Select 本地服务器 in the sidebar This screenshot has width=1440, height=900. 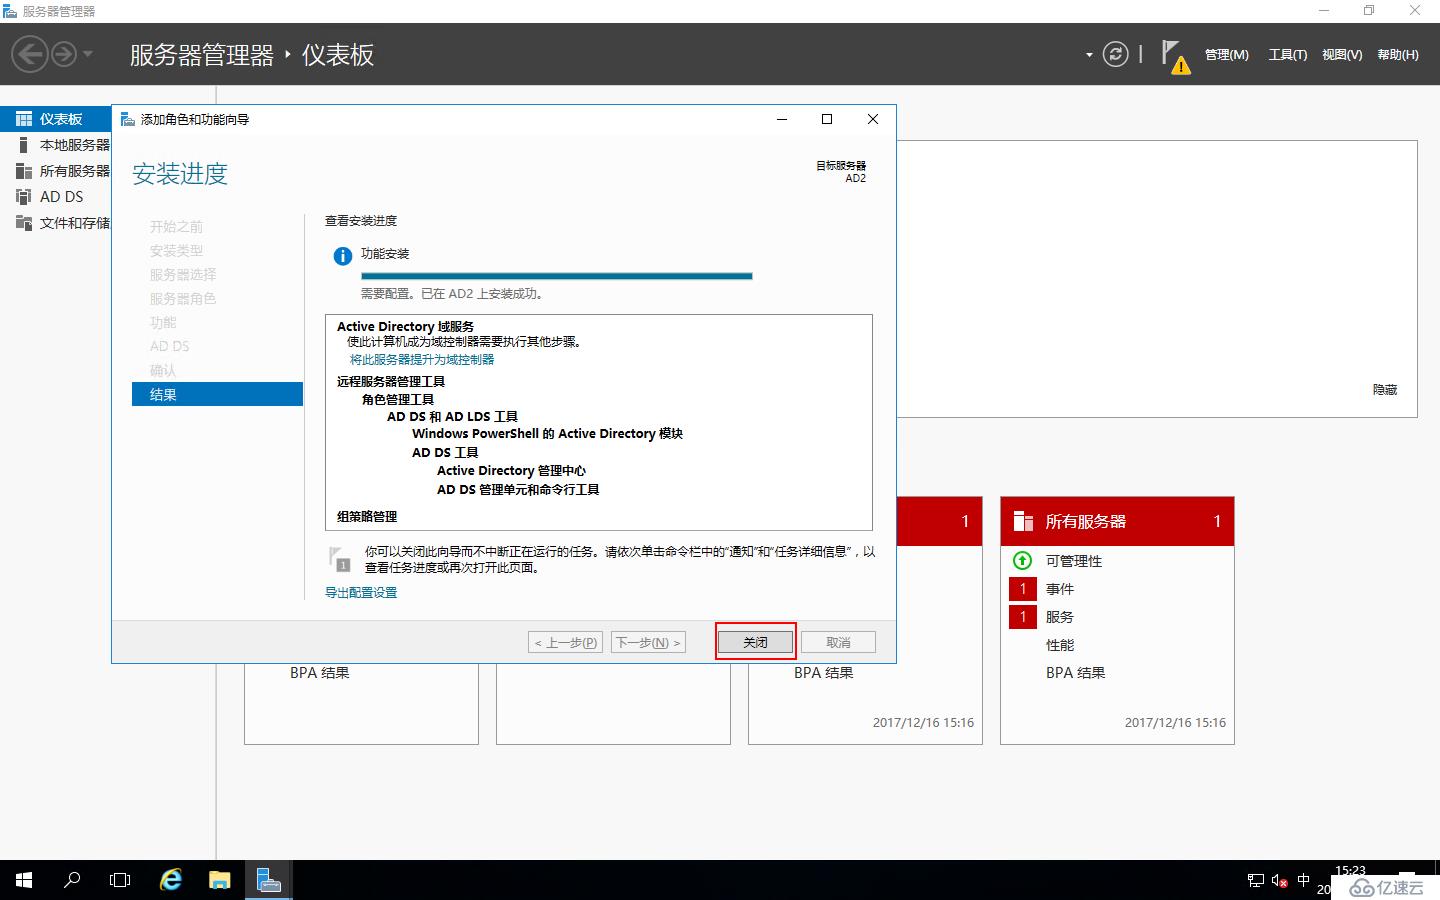[x=56, y=145]
